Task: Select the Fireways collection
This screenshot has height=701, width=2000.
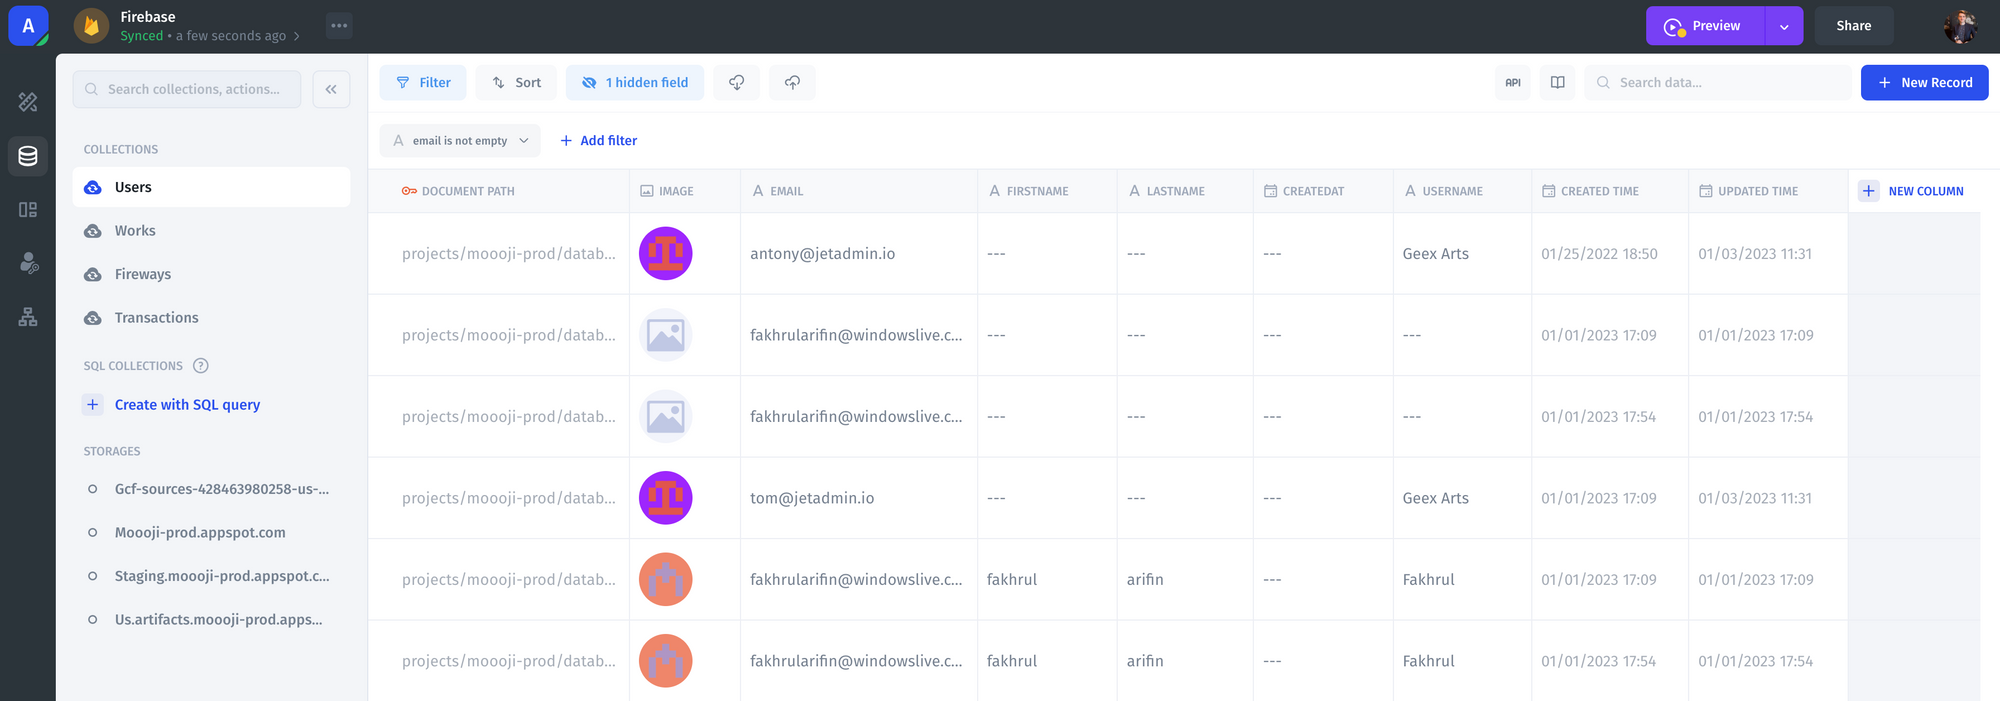Action: [x=211, y=274]
